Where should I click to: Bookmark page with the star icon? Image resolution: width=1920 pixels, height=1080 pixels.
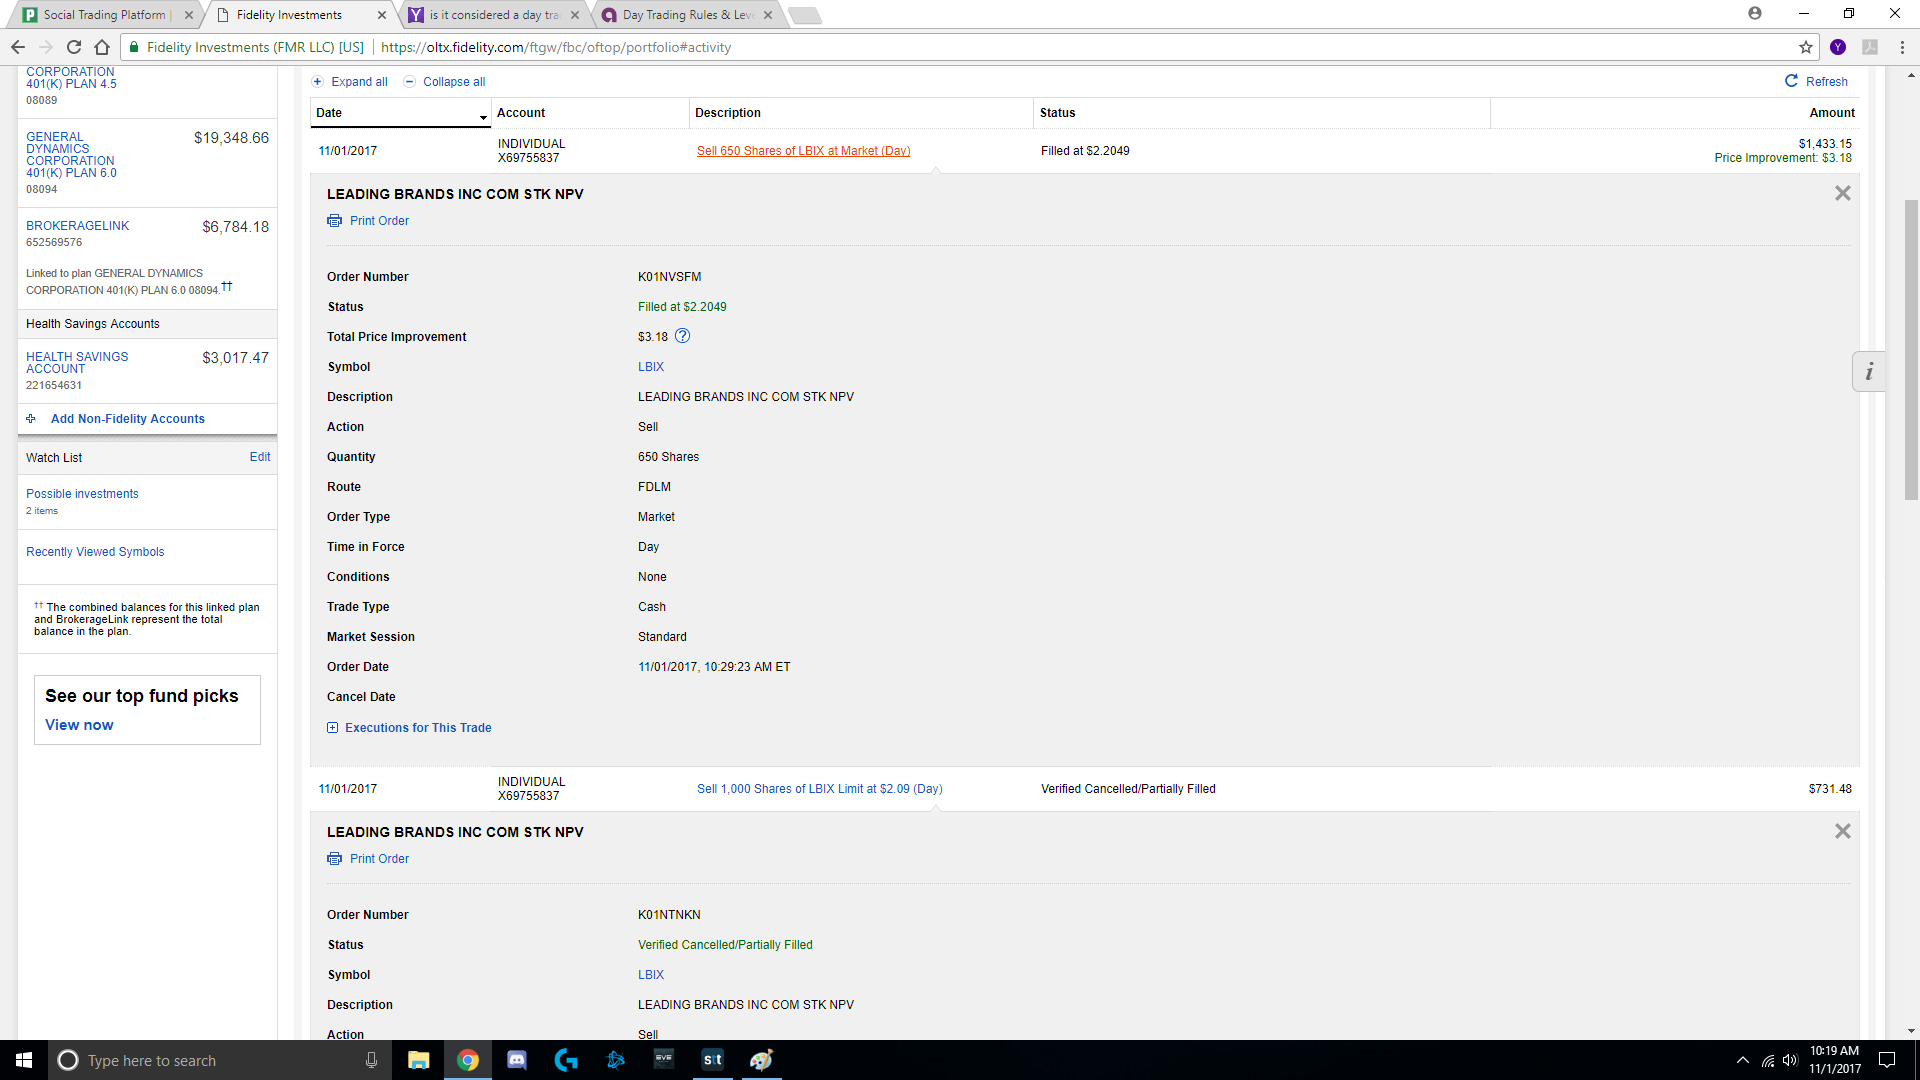[1805, 47]
